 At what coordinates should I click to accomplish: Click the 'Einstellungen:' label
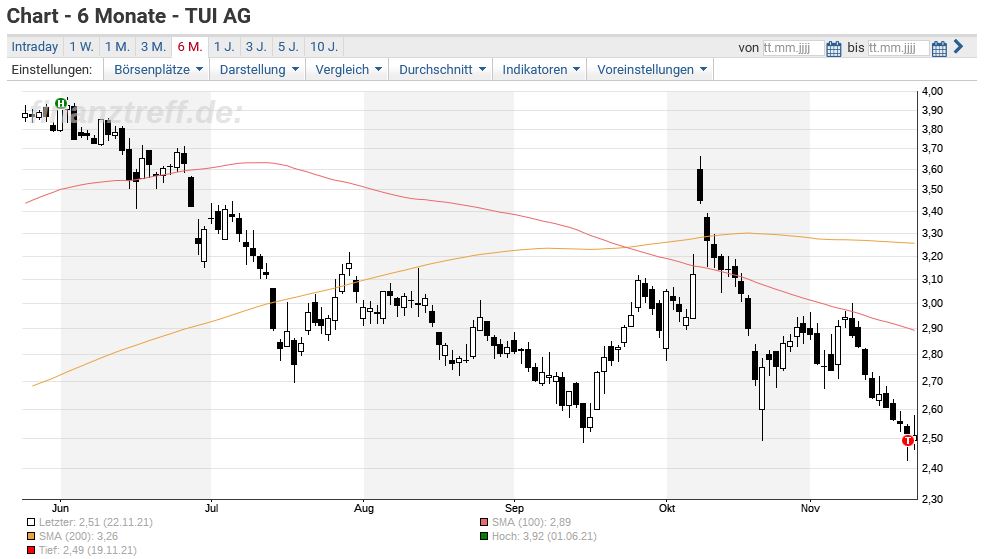click(51, 70)
